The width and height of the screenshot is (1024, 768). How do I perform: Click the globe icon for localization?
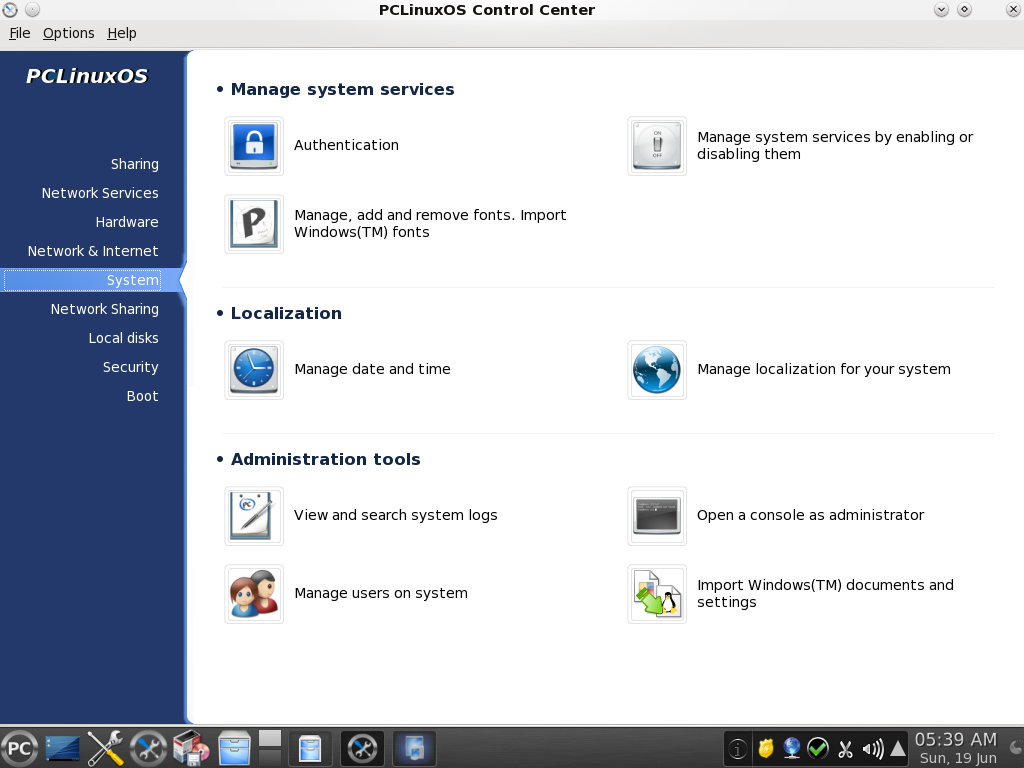point(657,370)
